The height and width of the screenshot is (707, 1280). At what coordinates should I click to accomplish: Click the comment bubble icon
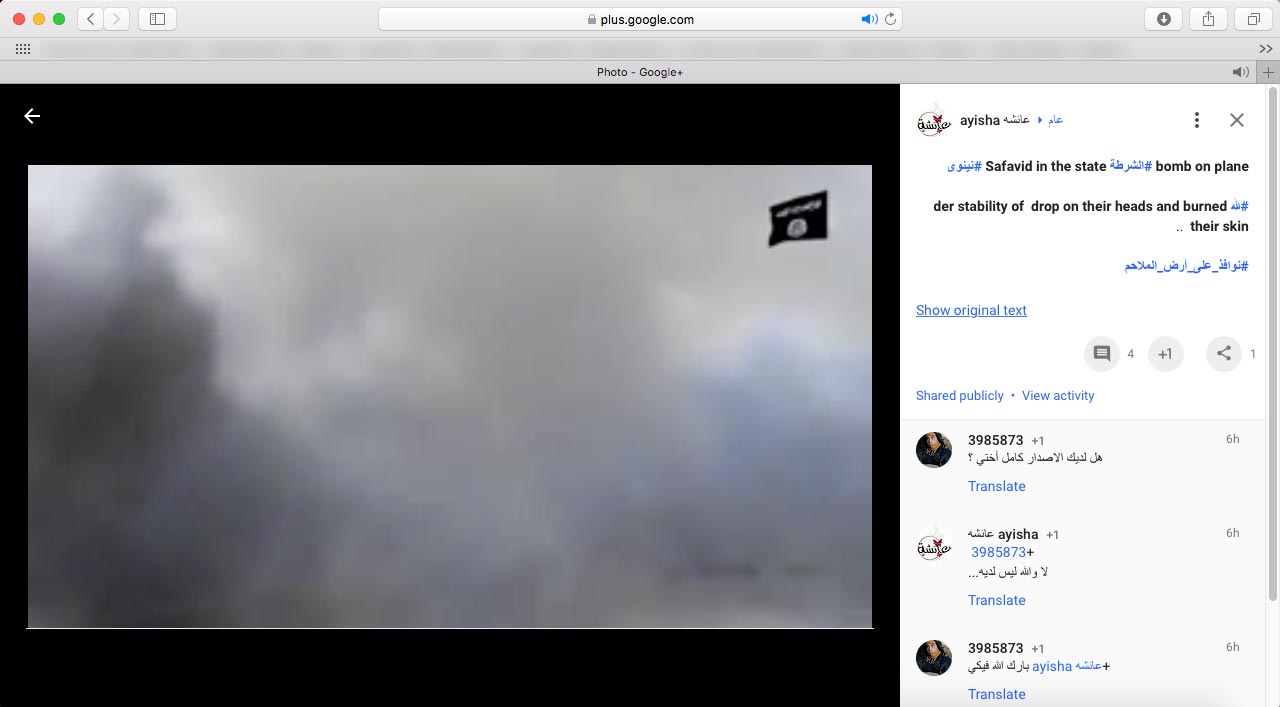tap(1102, 354)
